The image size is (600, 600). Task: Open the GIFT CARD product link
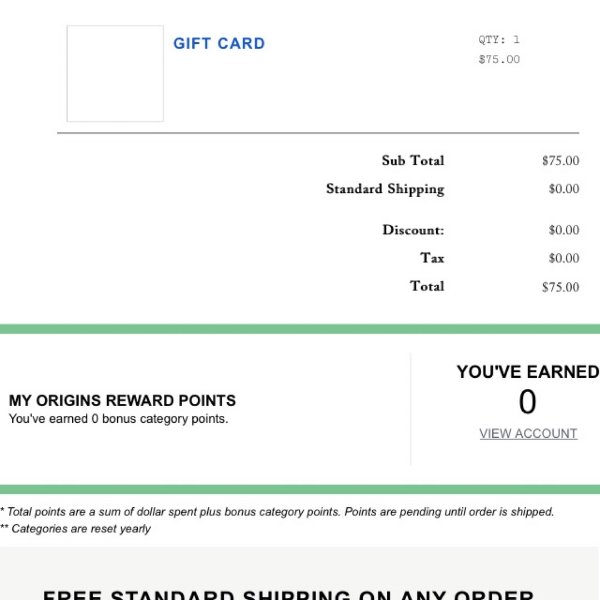coord(219,43)
